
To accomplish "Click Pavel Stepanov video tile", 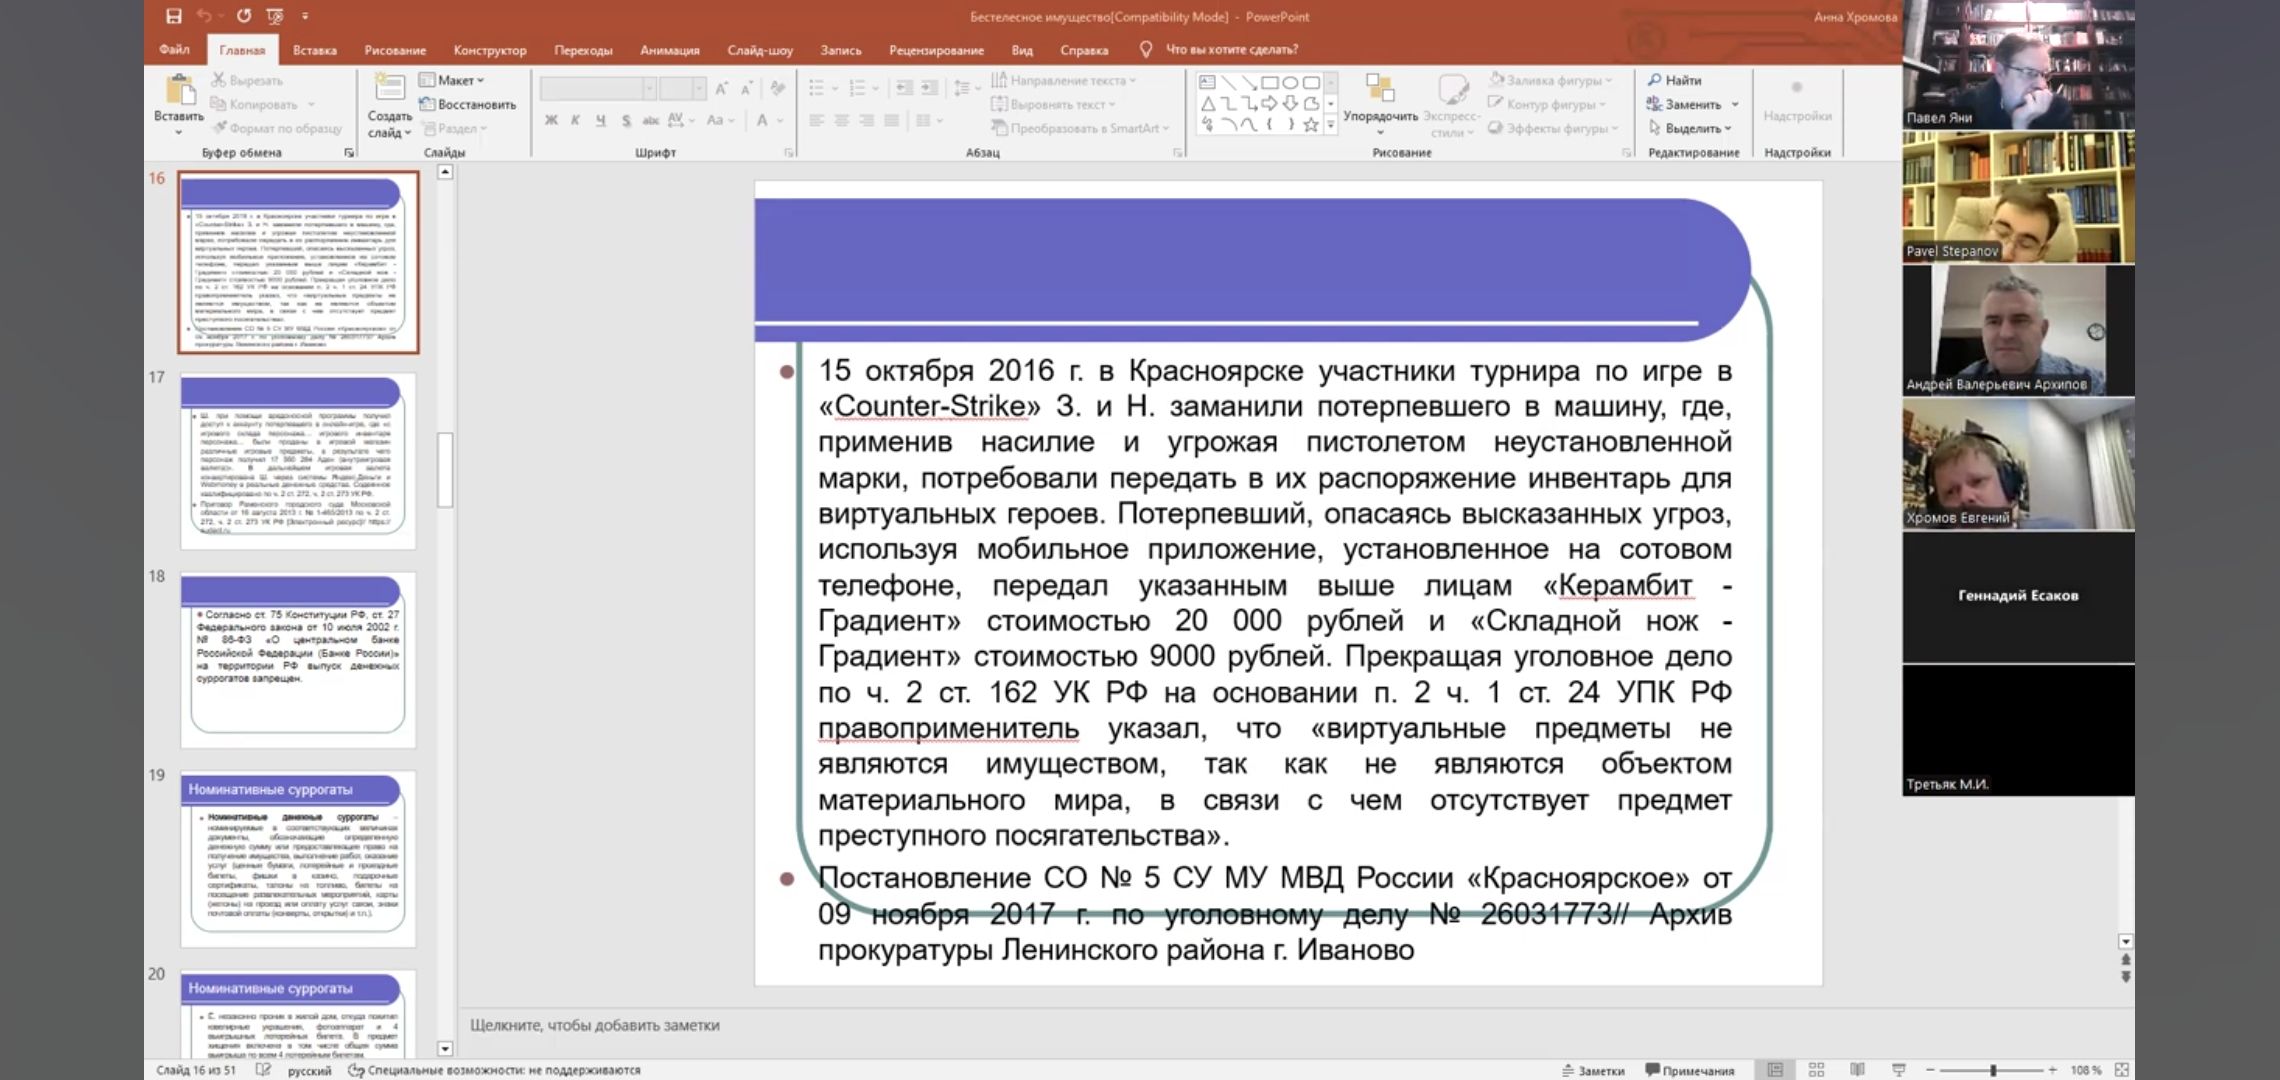I will [2018, 197].
